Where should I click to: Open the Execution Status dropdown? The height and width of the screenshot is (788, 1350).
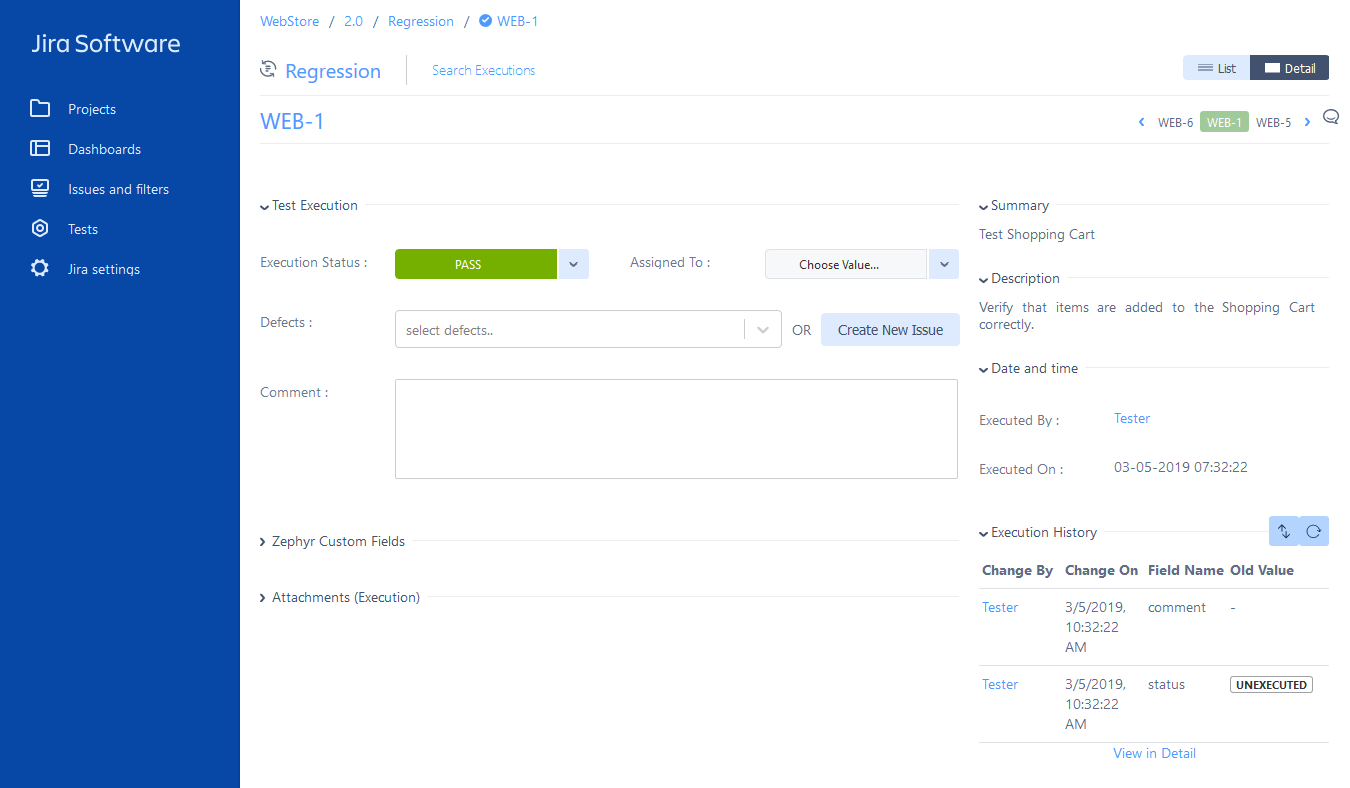tap(572, 263)
